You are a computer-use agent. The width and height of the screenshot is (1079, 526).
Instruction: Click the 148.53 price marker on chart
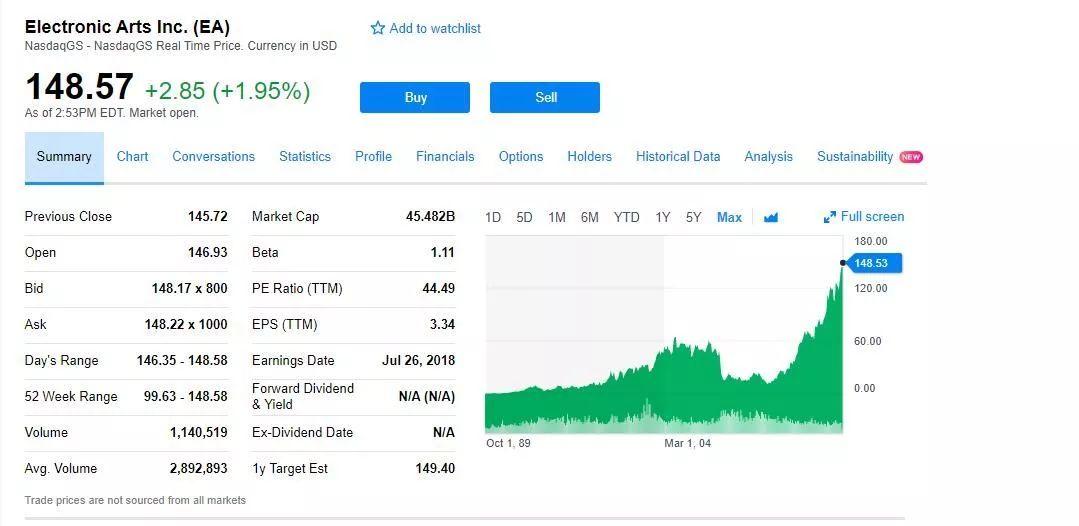(873, 263)
